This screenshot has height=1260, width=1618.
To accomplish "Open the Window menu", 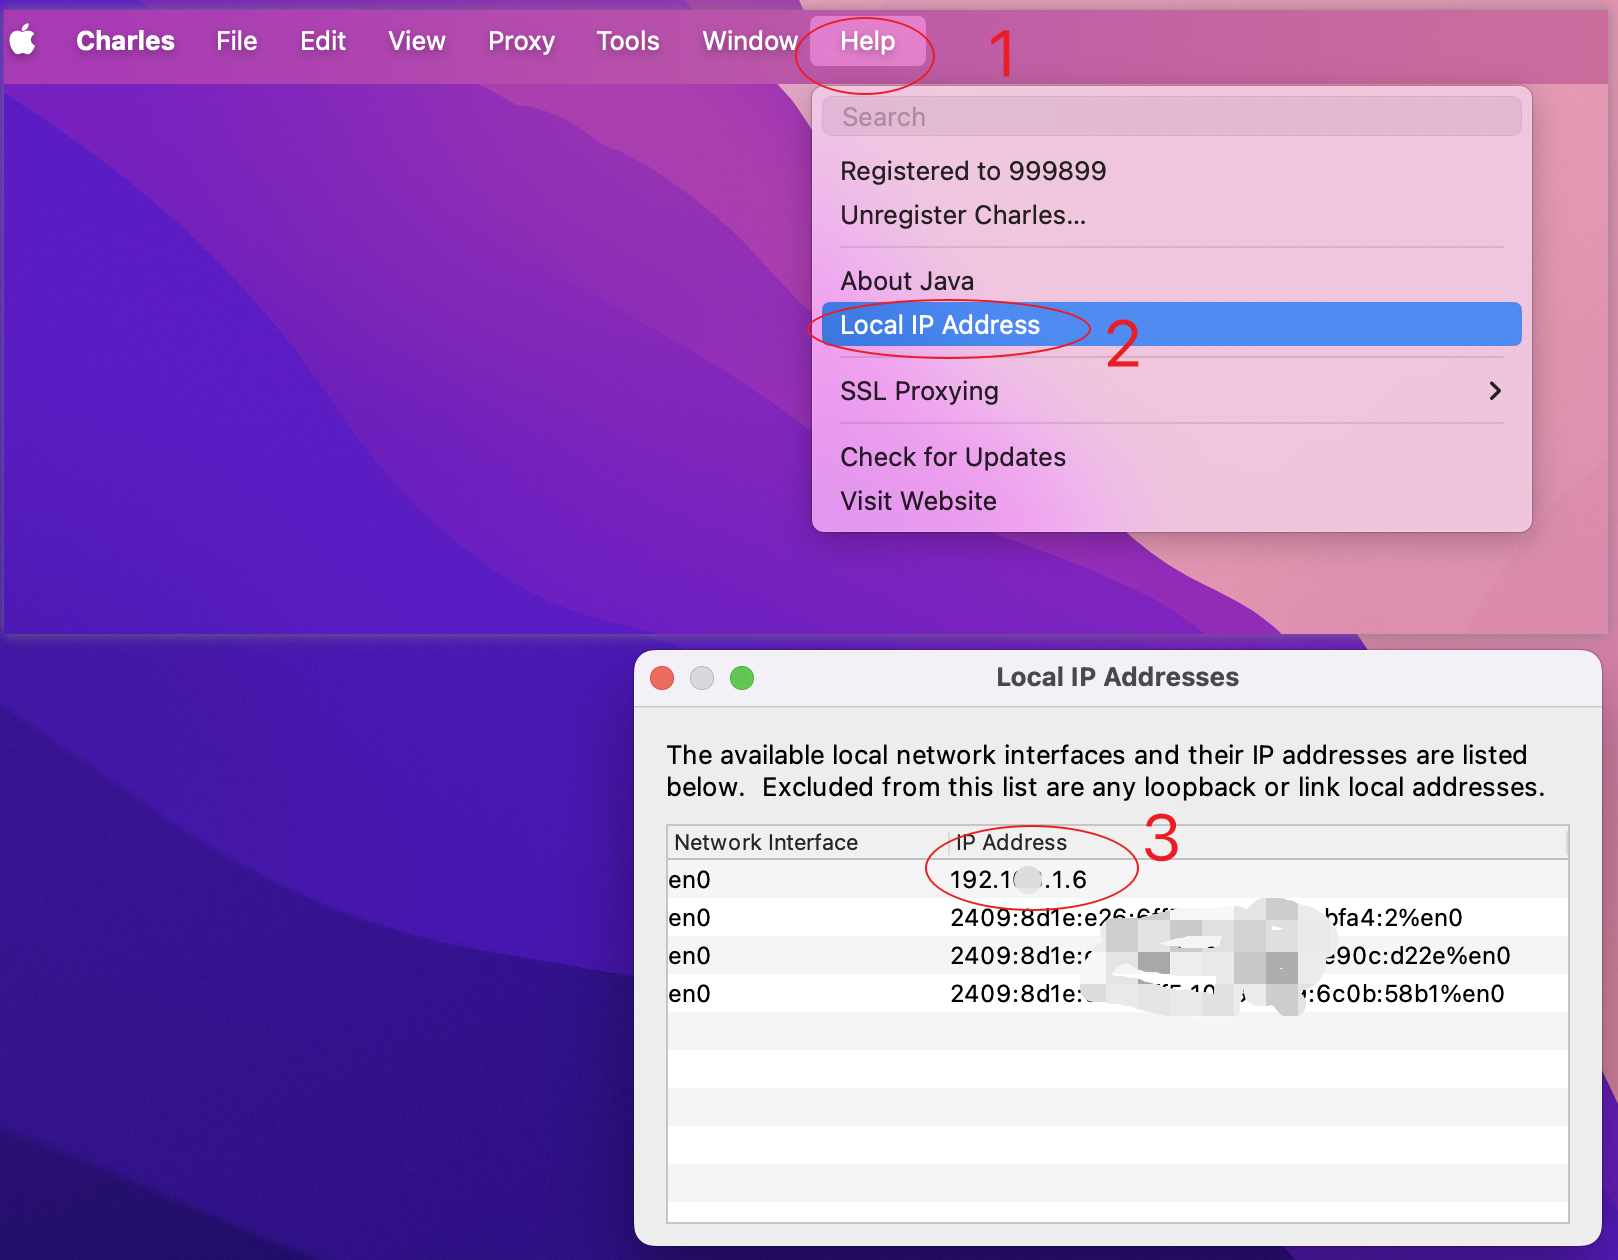I will [750, 41].
